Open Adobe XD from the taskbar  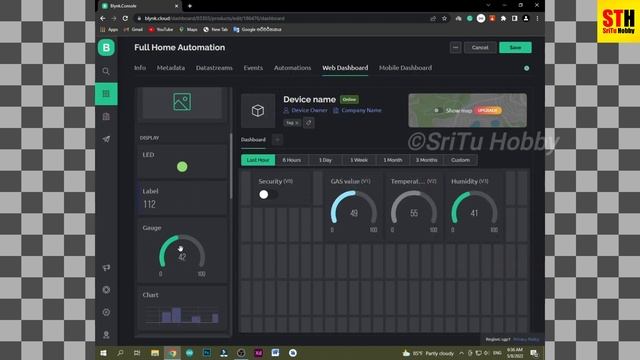tap(258, 353)
